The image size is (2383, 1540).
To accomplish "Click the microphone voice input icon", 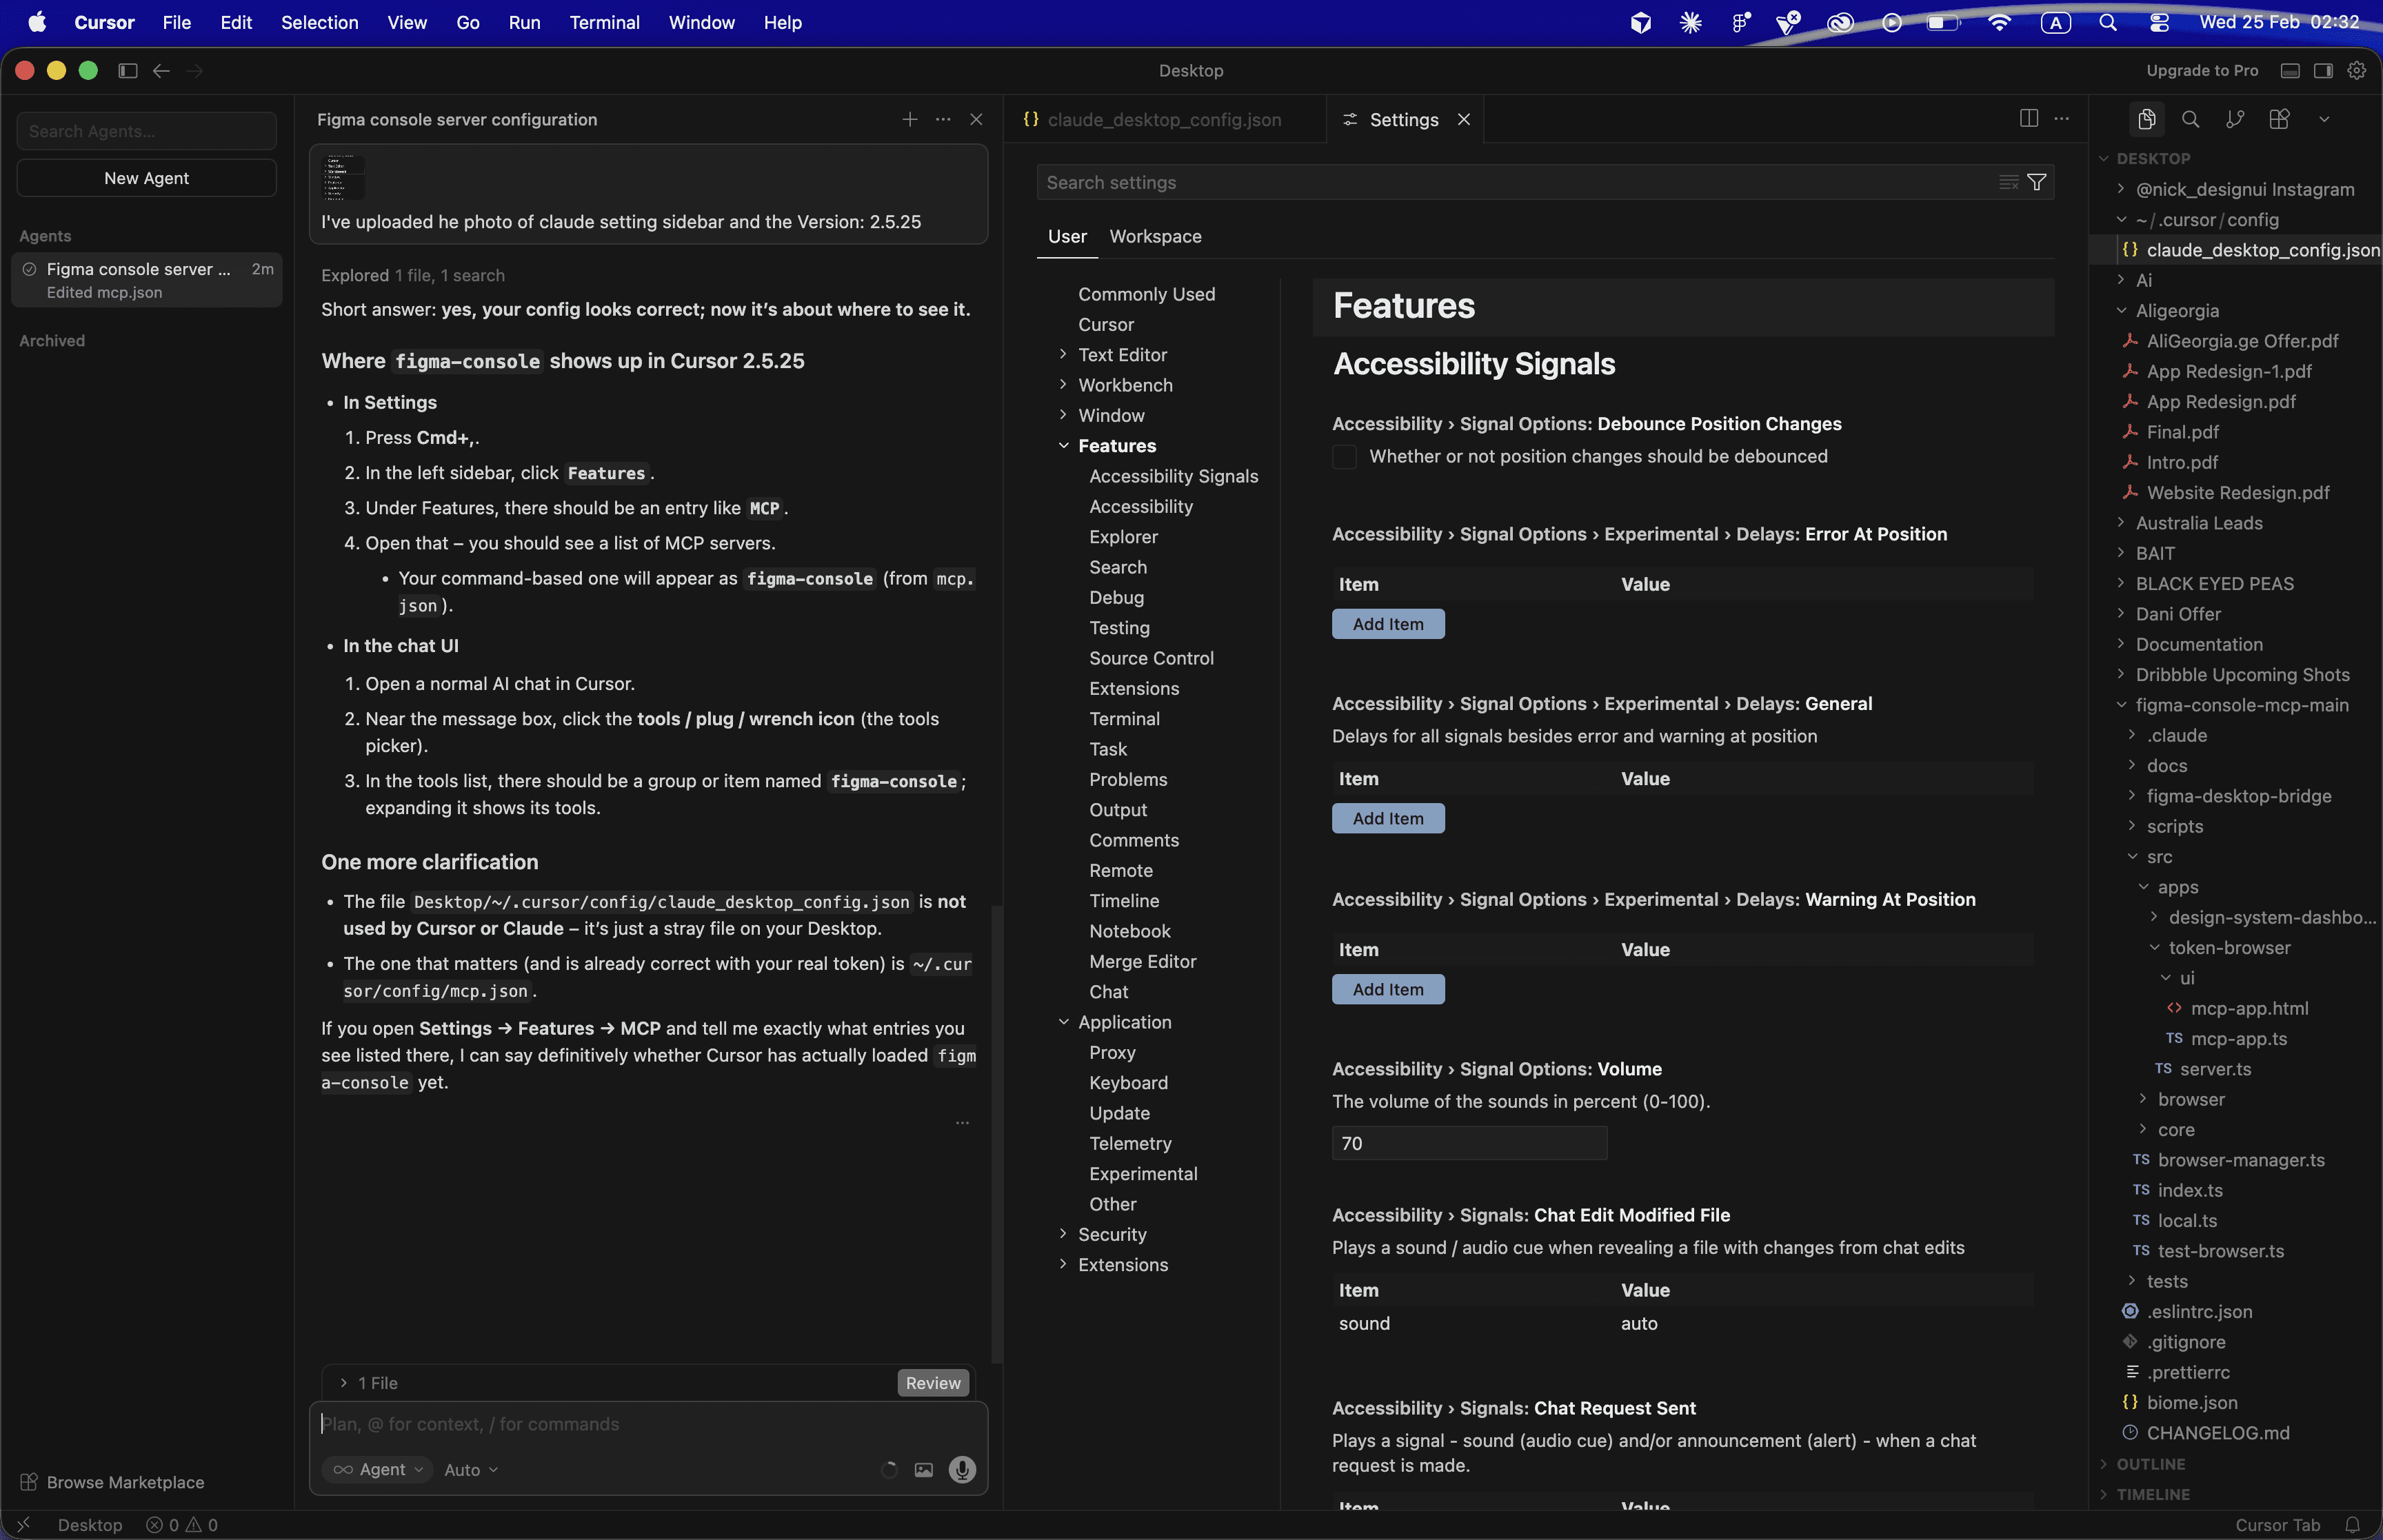I will 962,1469.
